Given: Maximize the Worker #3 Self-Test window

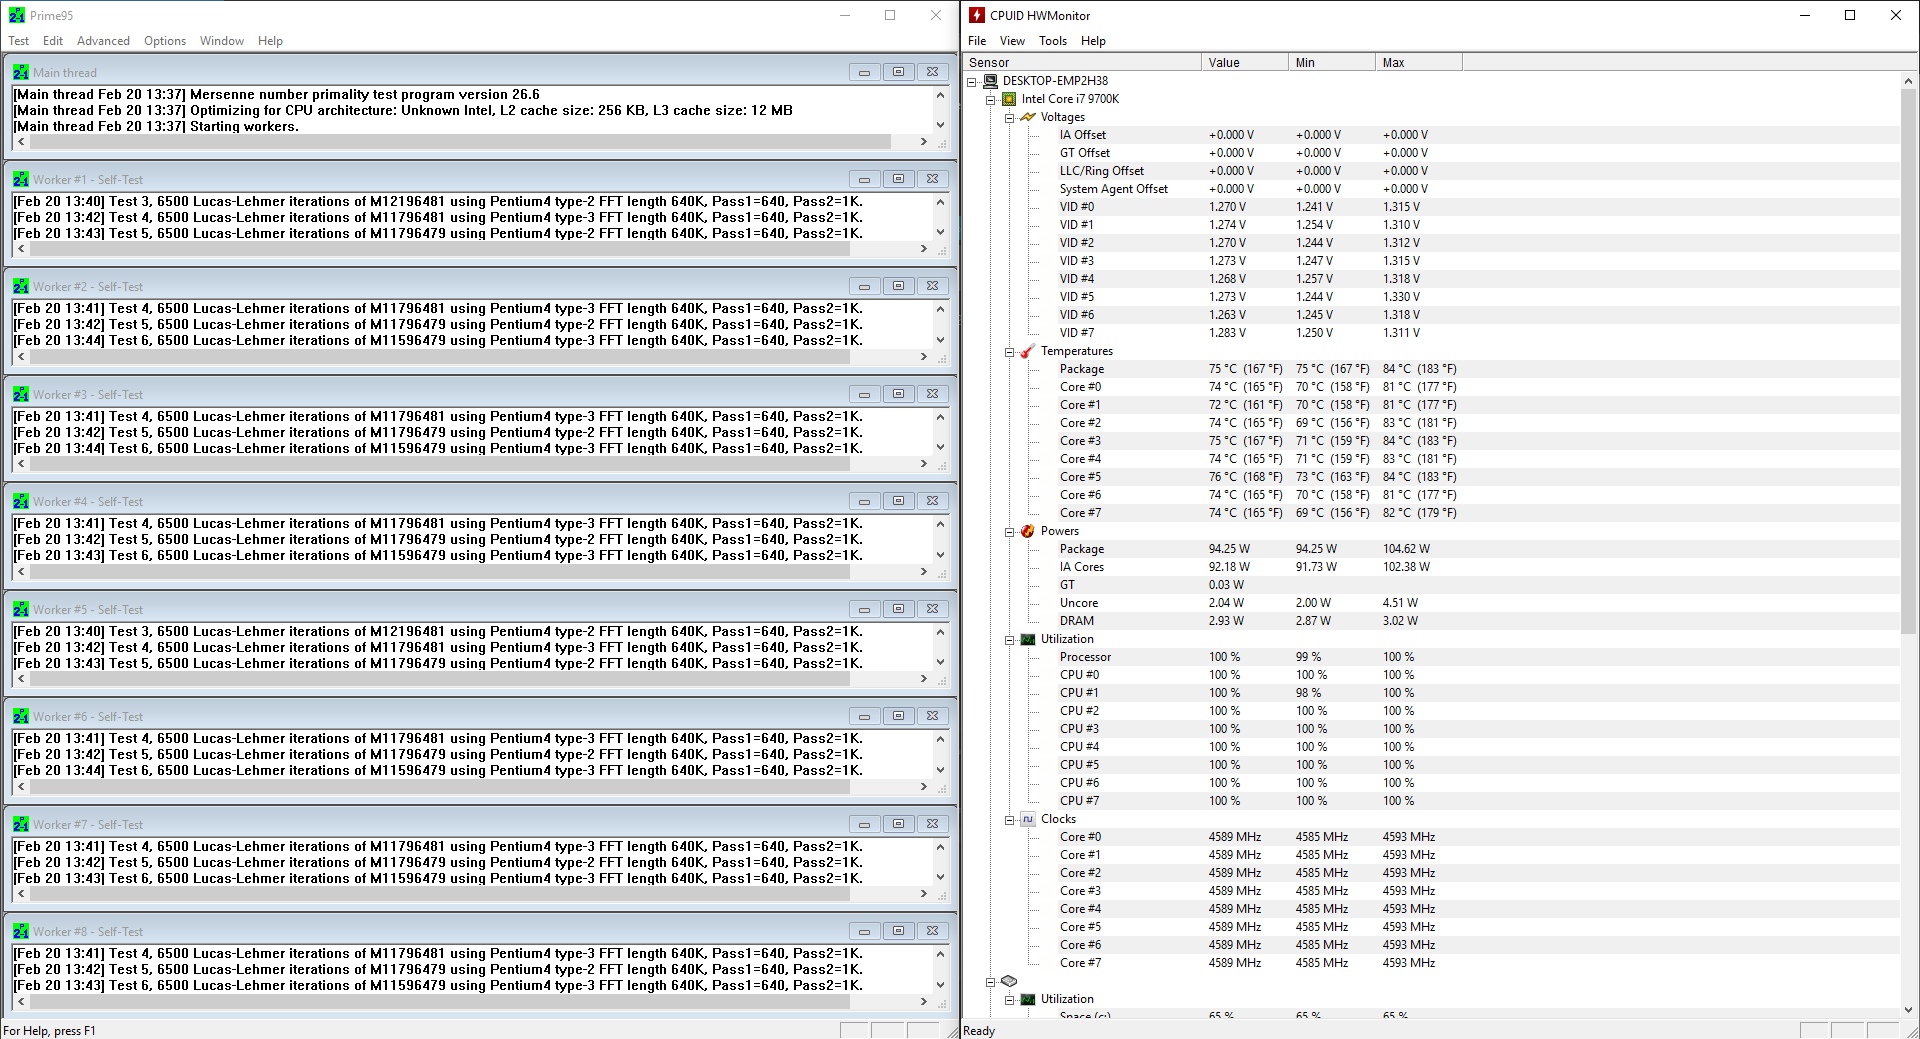Looking at the screenshot, I should click(x=898, y=394).
